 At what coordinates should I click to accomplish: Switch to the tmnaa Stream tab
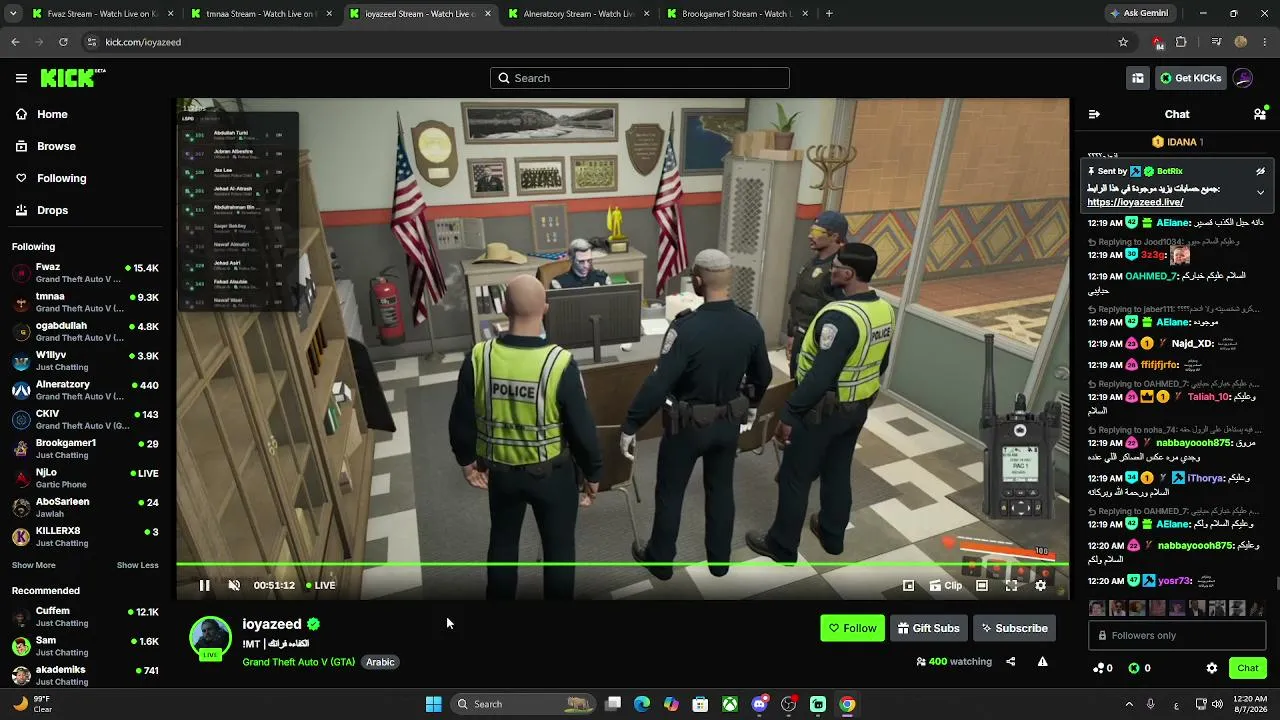point(260,14)
